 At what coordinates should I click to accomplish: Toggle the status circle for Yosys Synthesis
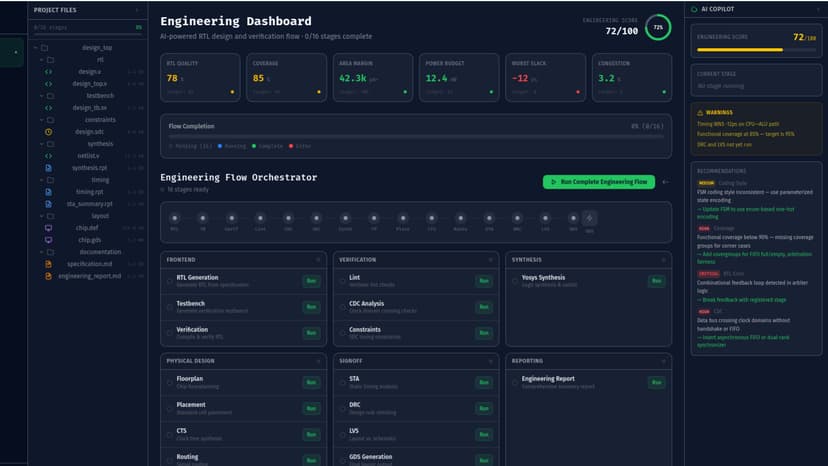click(x=515, y=281)
